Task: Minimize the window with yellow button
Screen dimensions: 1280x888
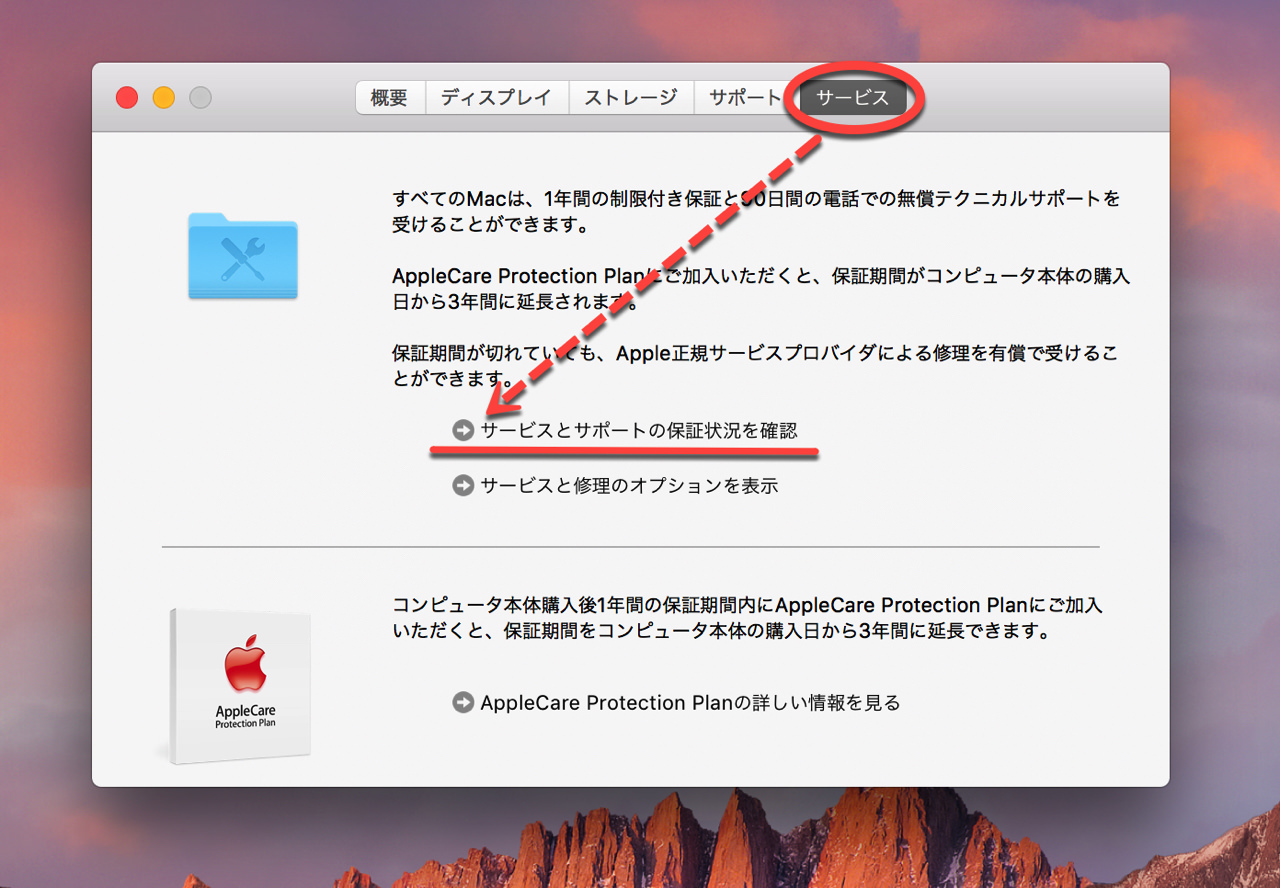Action: point(164,98)
